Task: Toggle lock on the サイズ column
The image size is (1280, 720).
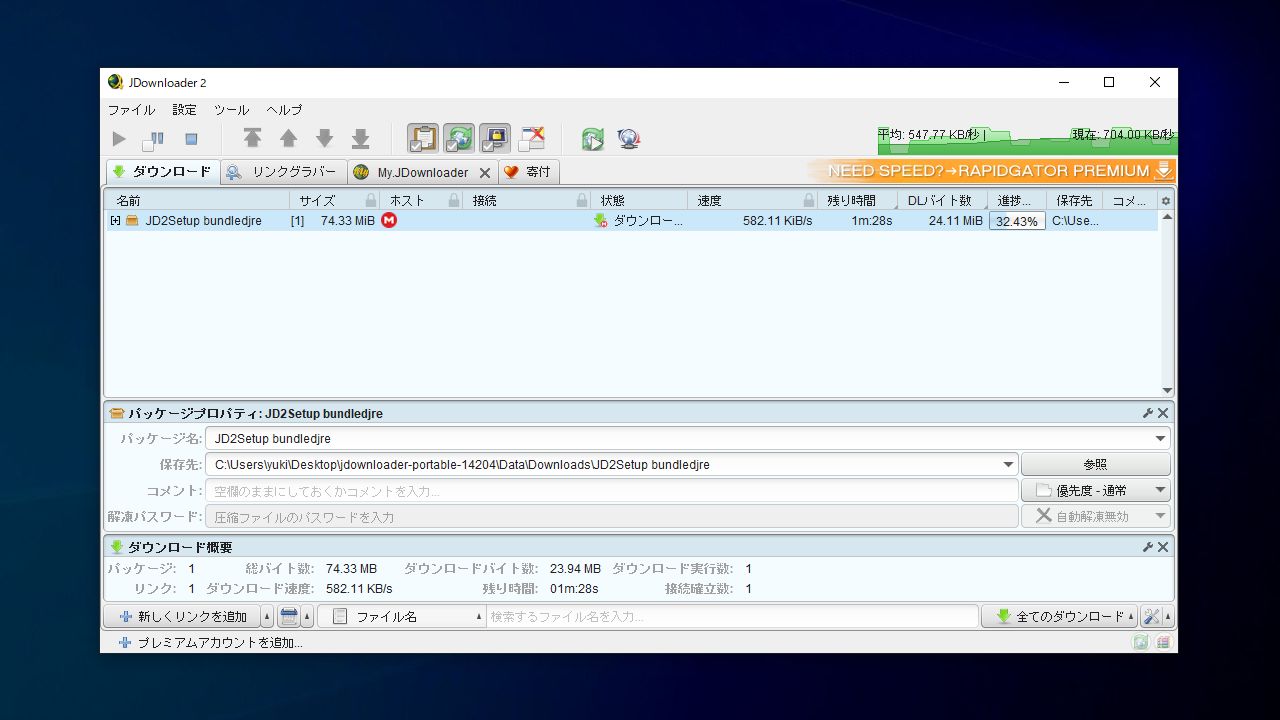Action: tap(371, 201)
